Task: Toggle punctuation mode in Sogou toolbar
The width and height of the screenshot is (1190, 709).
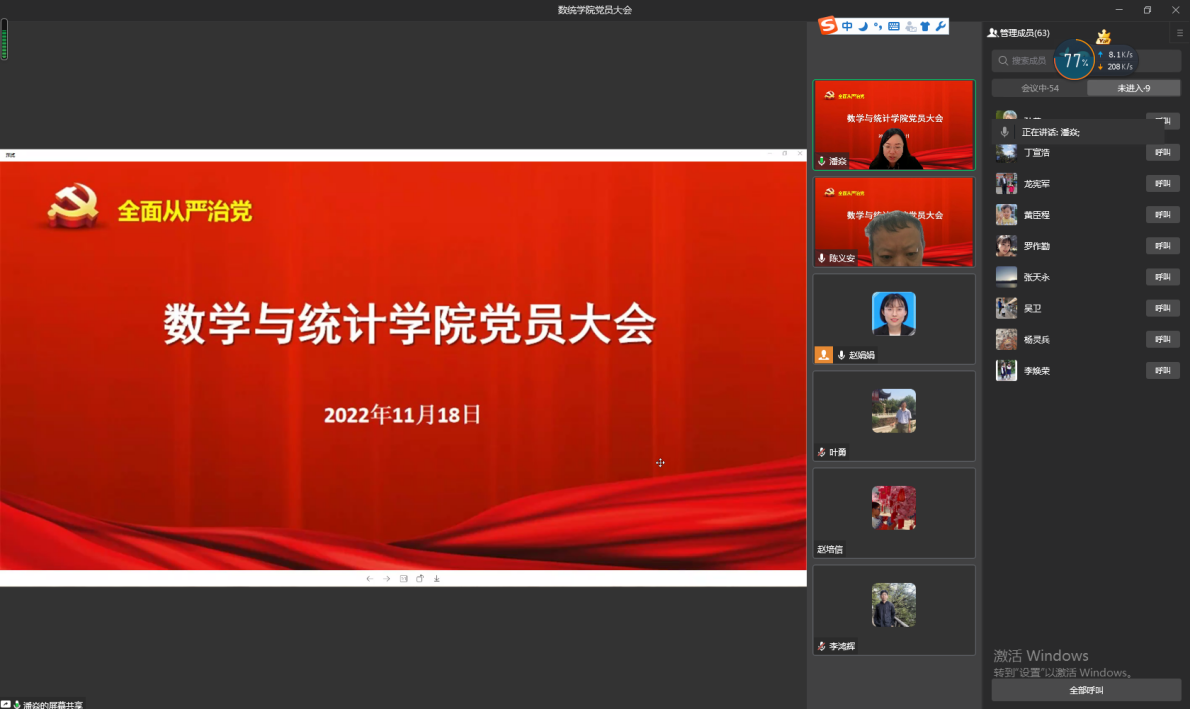Action: [878, 26]
